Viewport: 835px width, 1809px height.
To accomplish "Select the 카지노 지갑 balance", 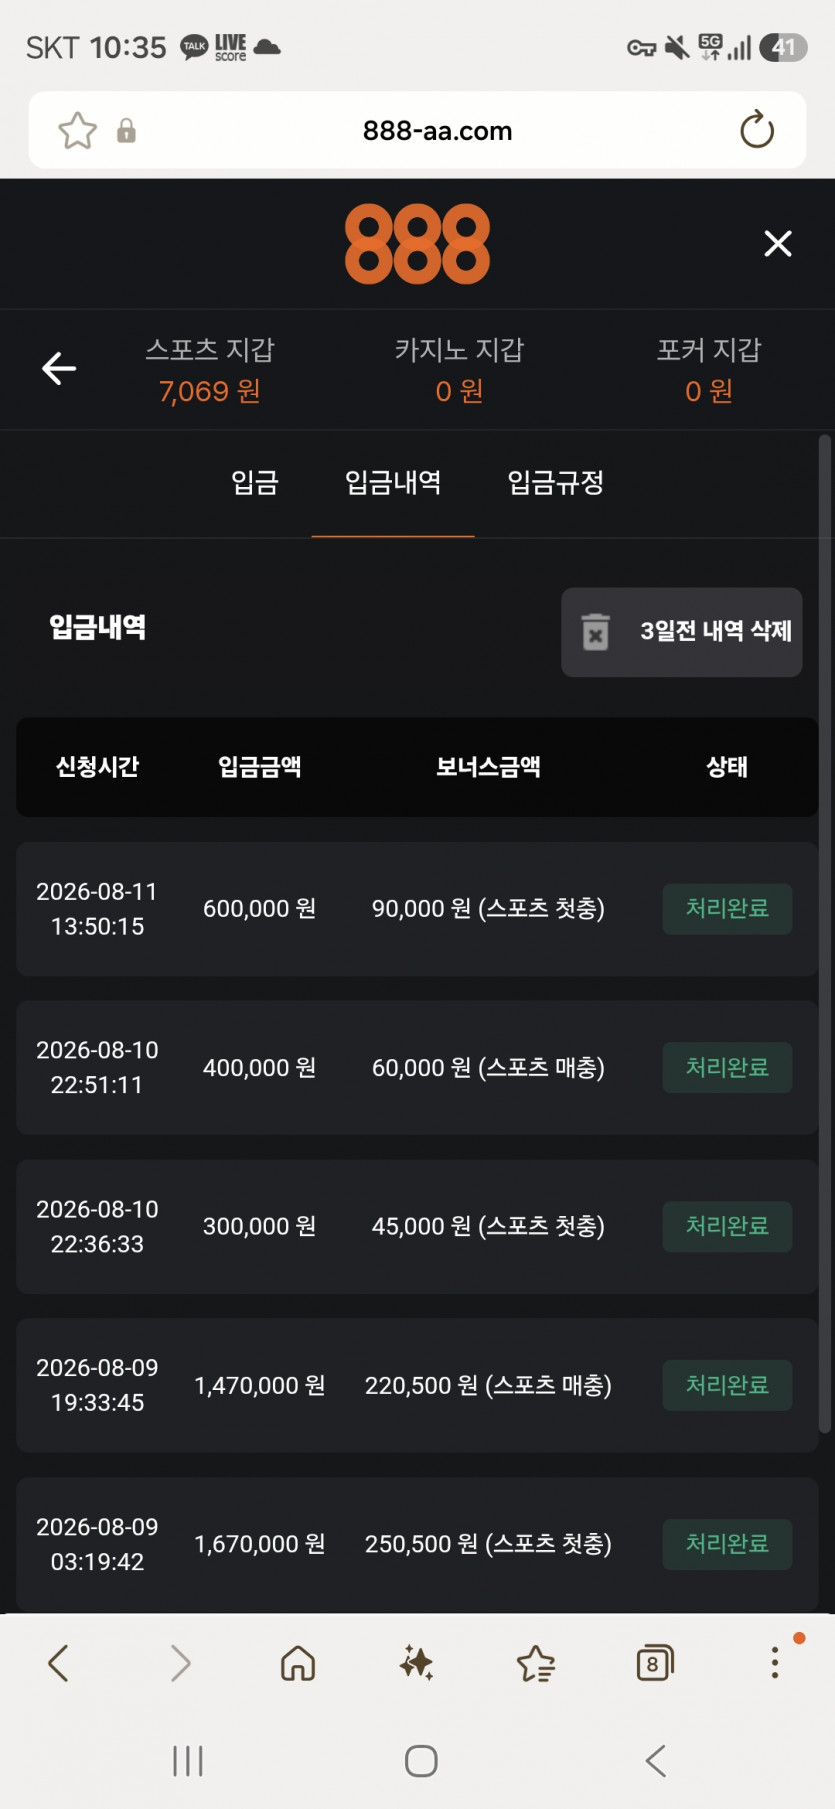I will tap(459, 370).
